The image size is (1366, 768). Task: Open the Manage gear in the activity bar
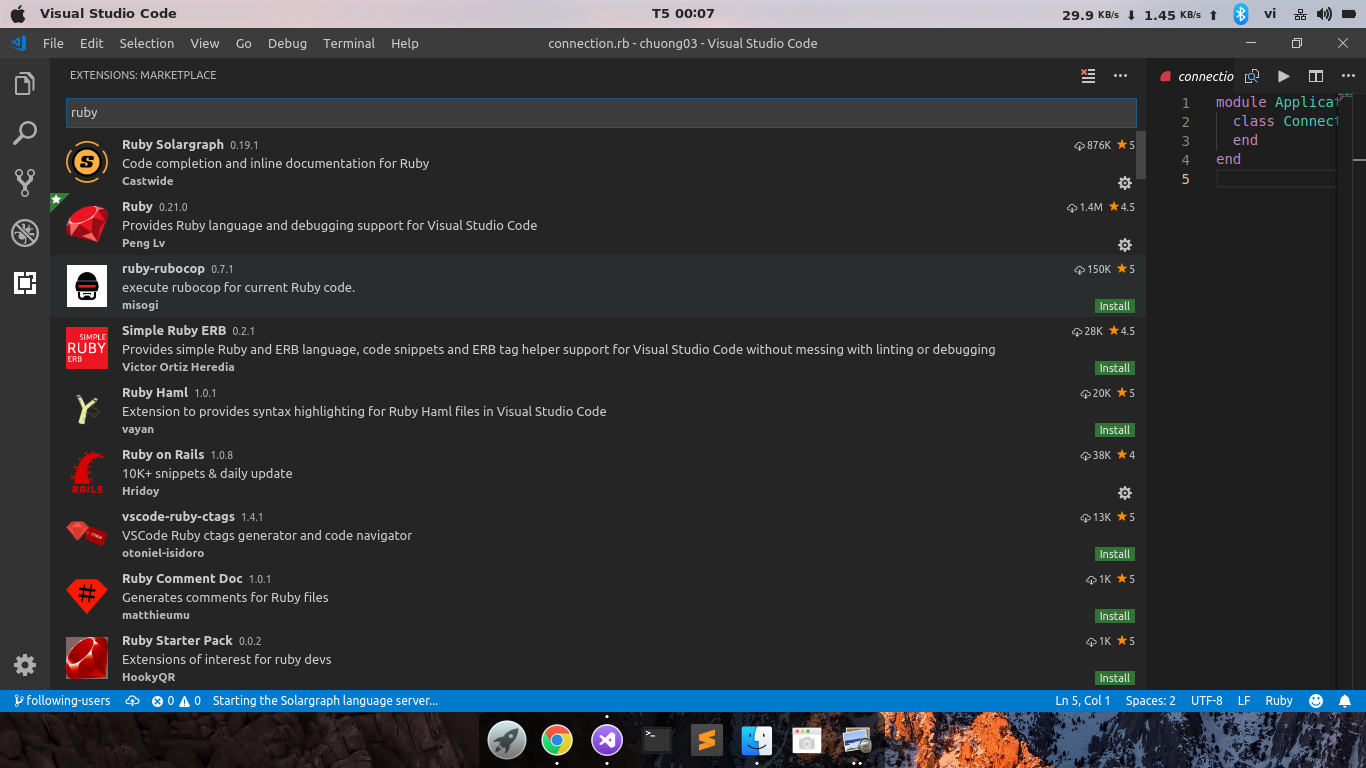(25, 665)
